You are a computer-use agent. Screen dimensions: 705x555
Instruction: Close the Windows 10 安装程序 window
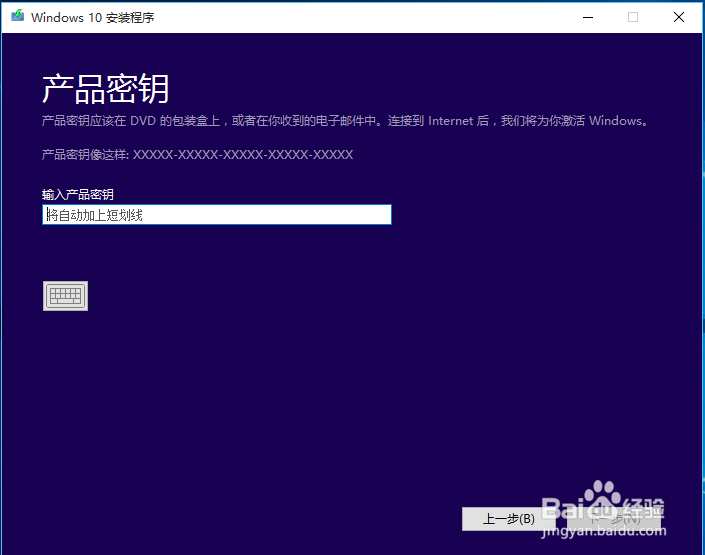coord(679,17)
